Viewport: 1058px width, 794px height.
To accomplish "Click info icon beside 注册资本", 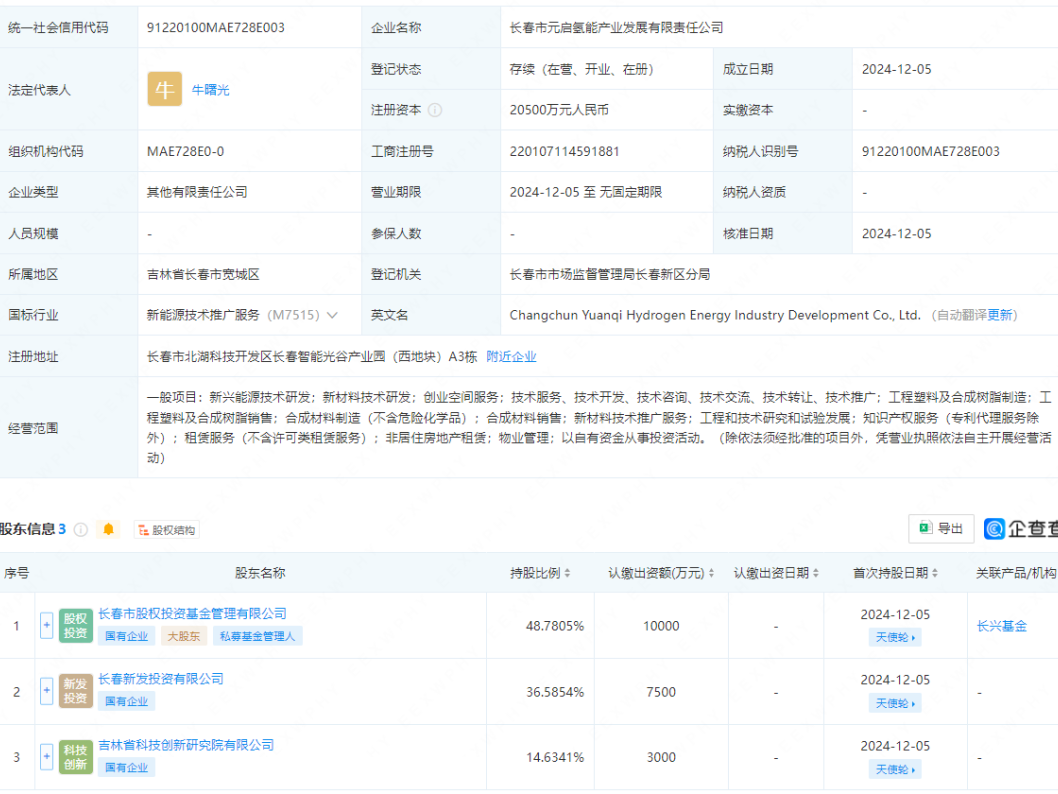I will (435, 110).
